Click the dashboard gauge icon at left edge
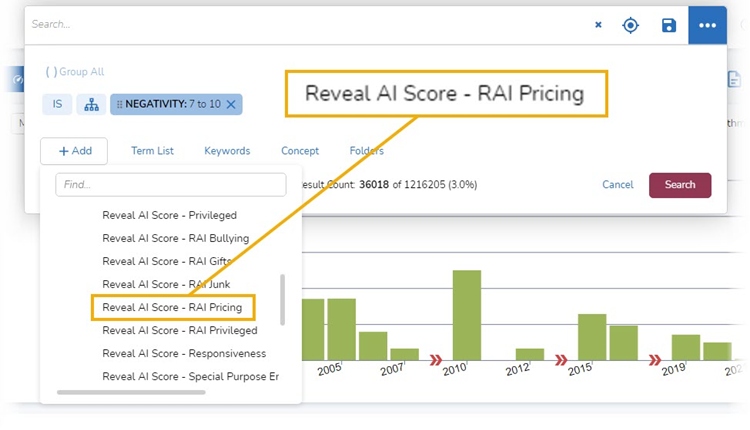The image size is (750, 430). (18, 79)
